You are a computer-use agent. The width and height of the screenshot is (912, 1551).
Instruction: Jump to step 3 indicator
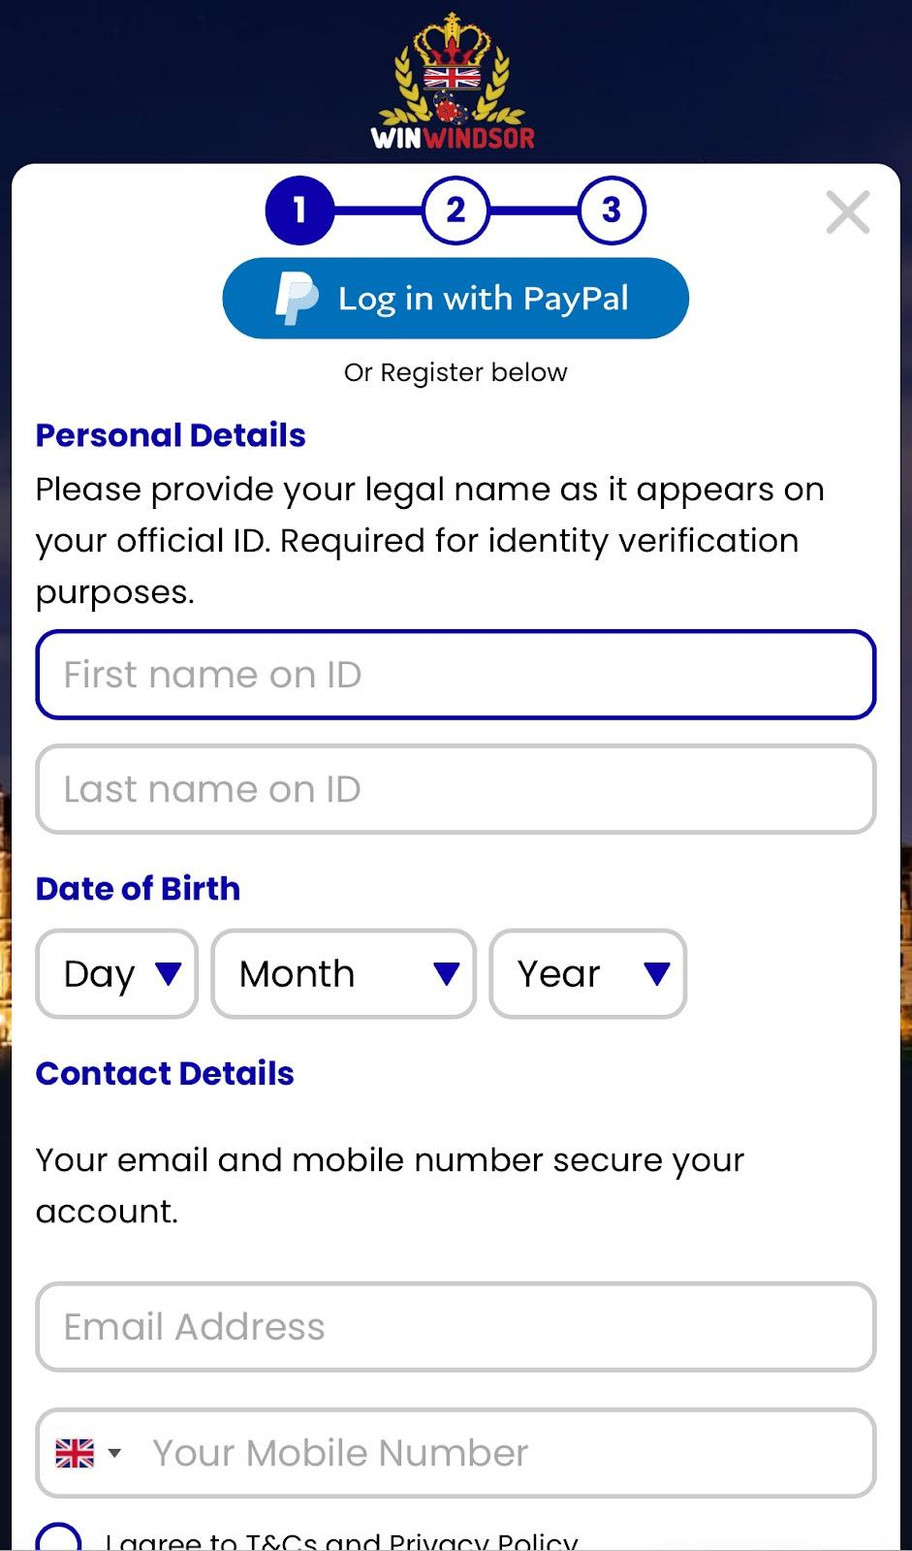(611, 210)
